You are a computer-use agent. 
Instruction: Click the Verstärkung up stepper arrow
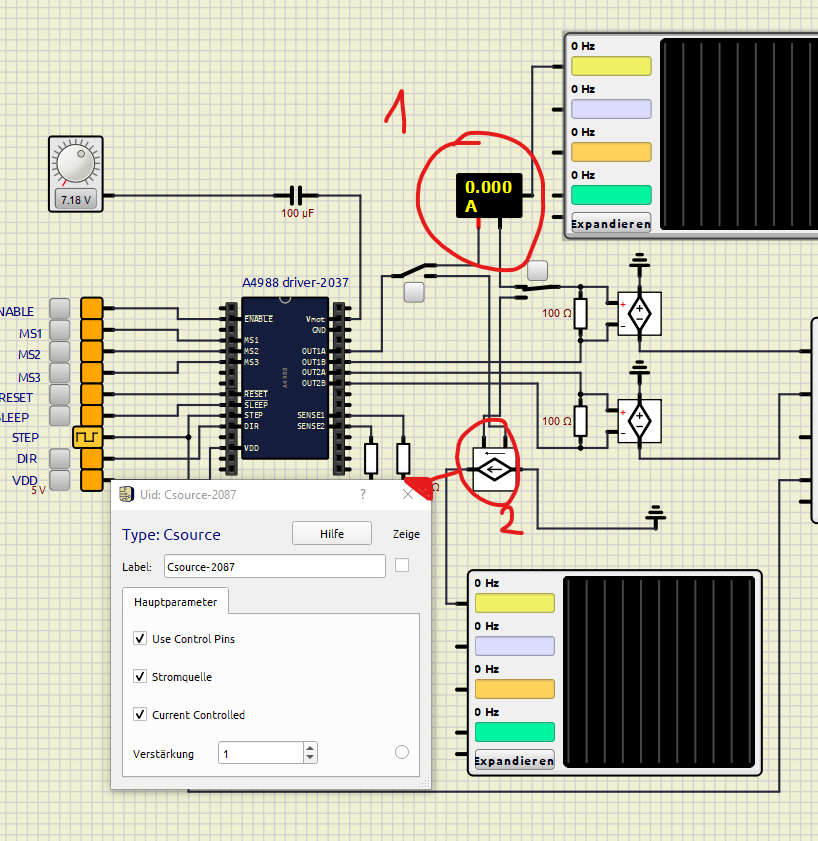tap(310, 747)
